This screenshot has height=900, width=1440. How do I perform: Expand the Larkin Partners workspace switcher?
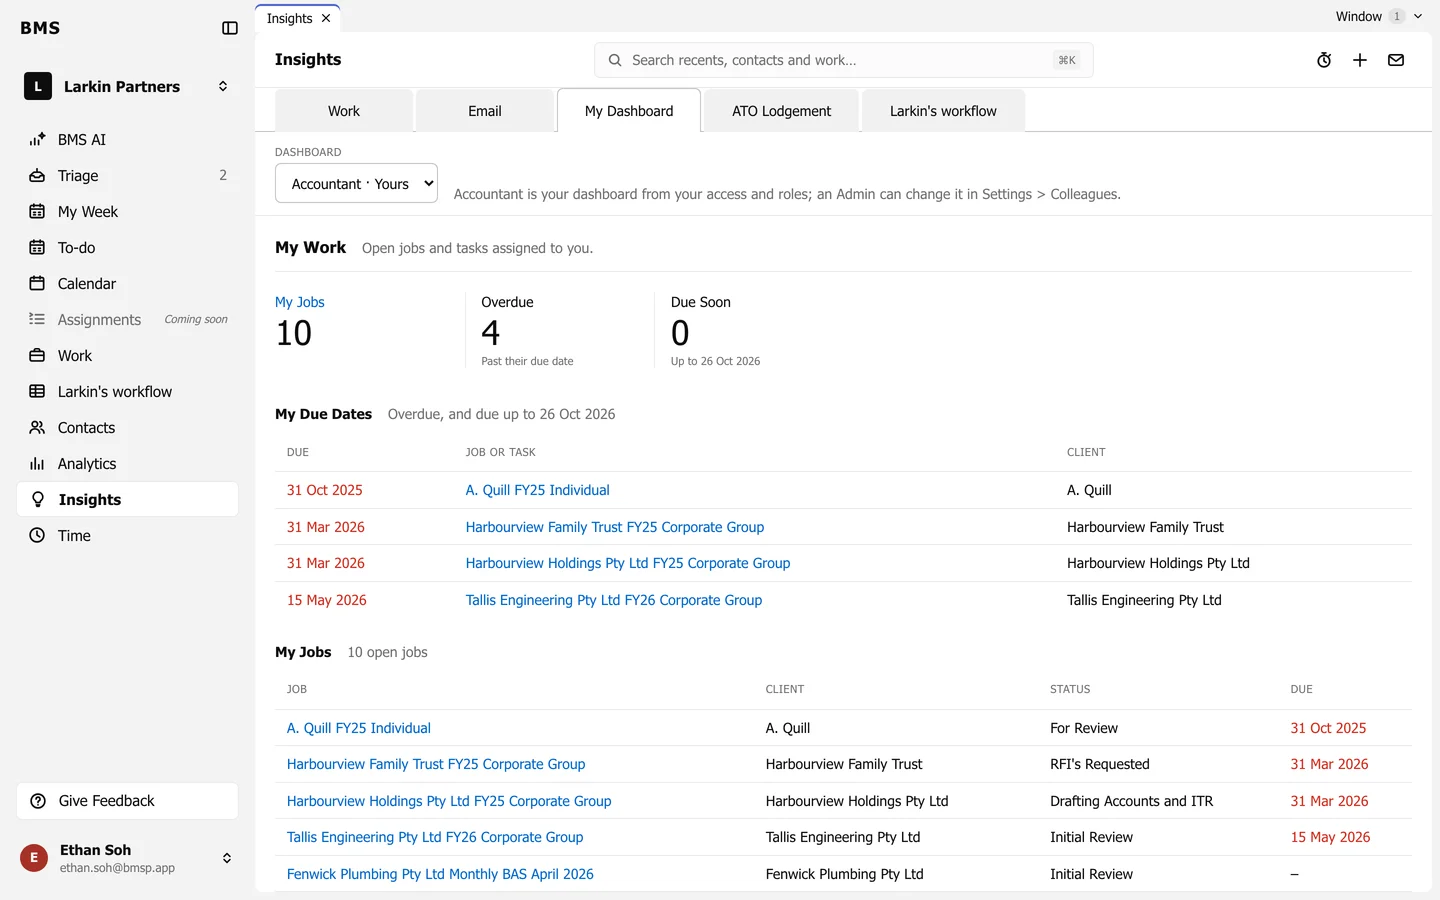point(223,86)
